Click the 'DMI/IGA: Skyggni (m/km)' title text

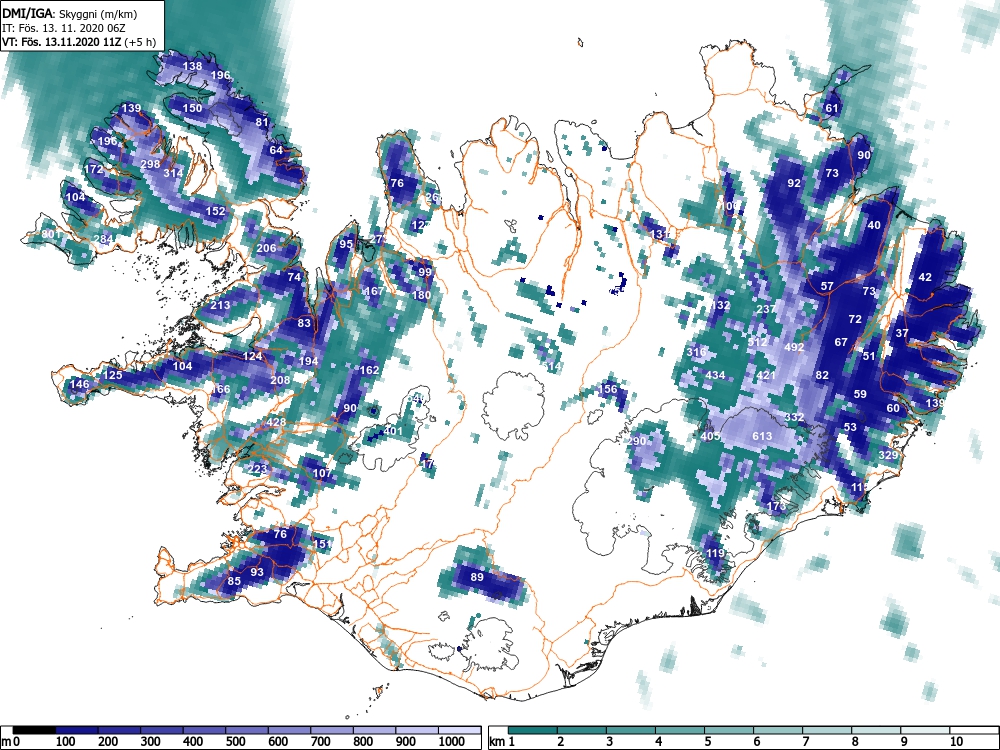tap(70, 13)
